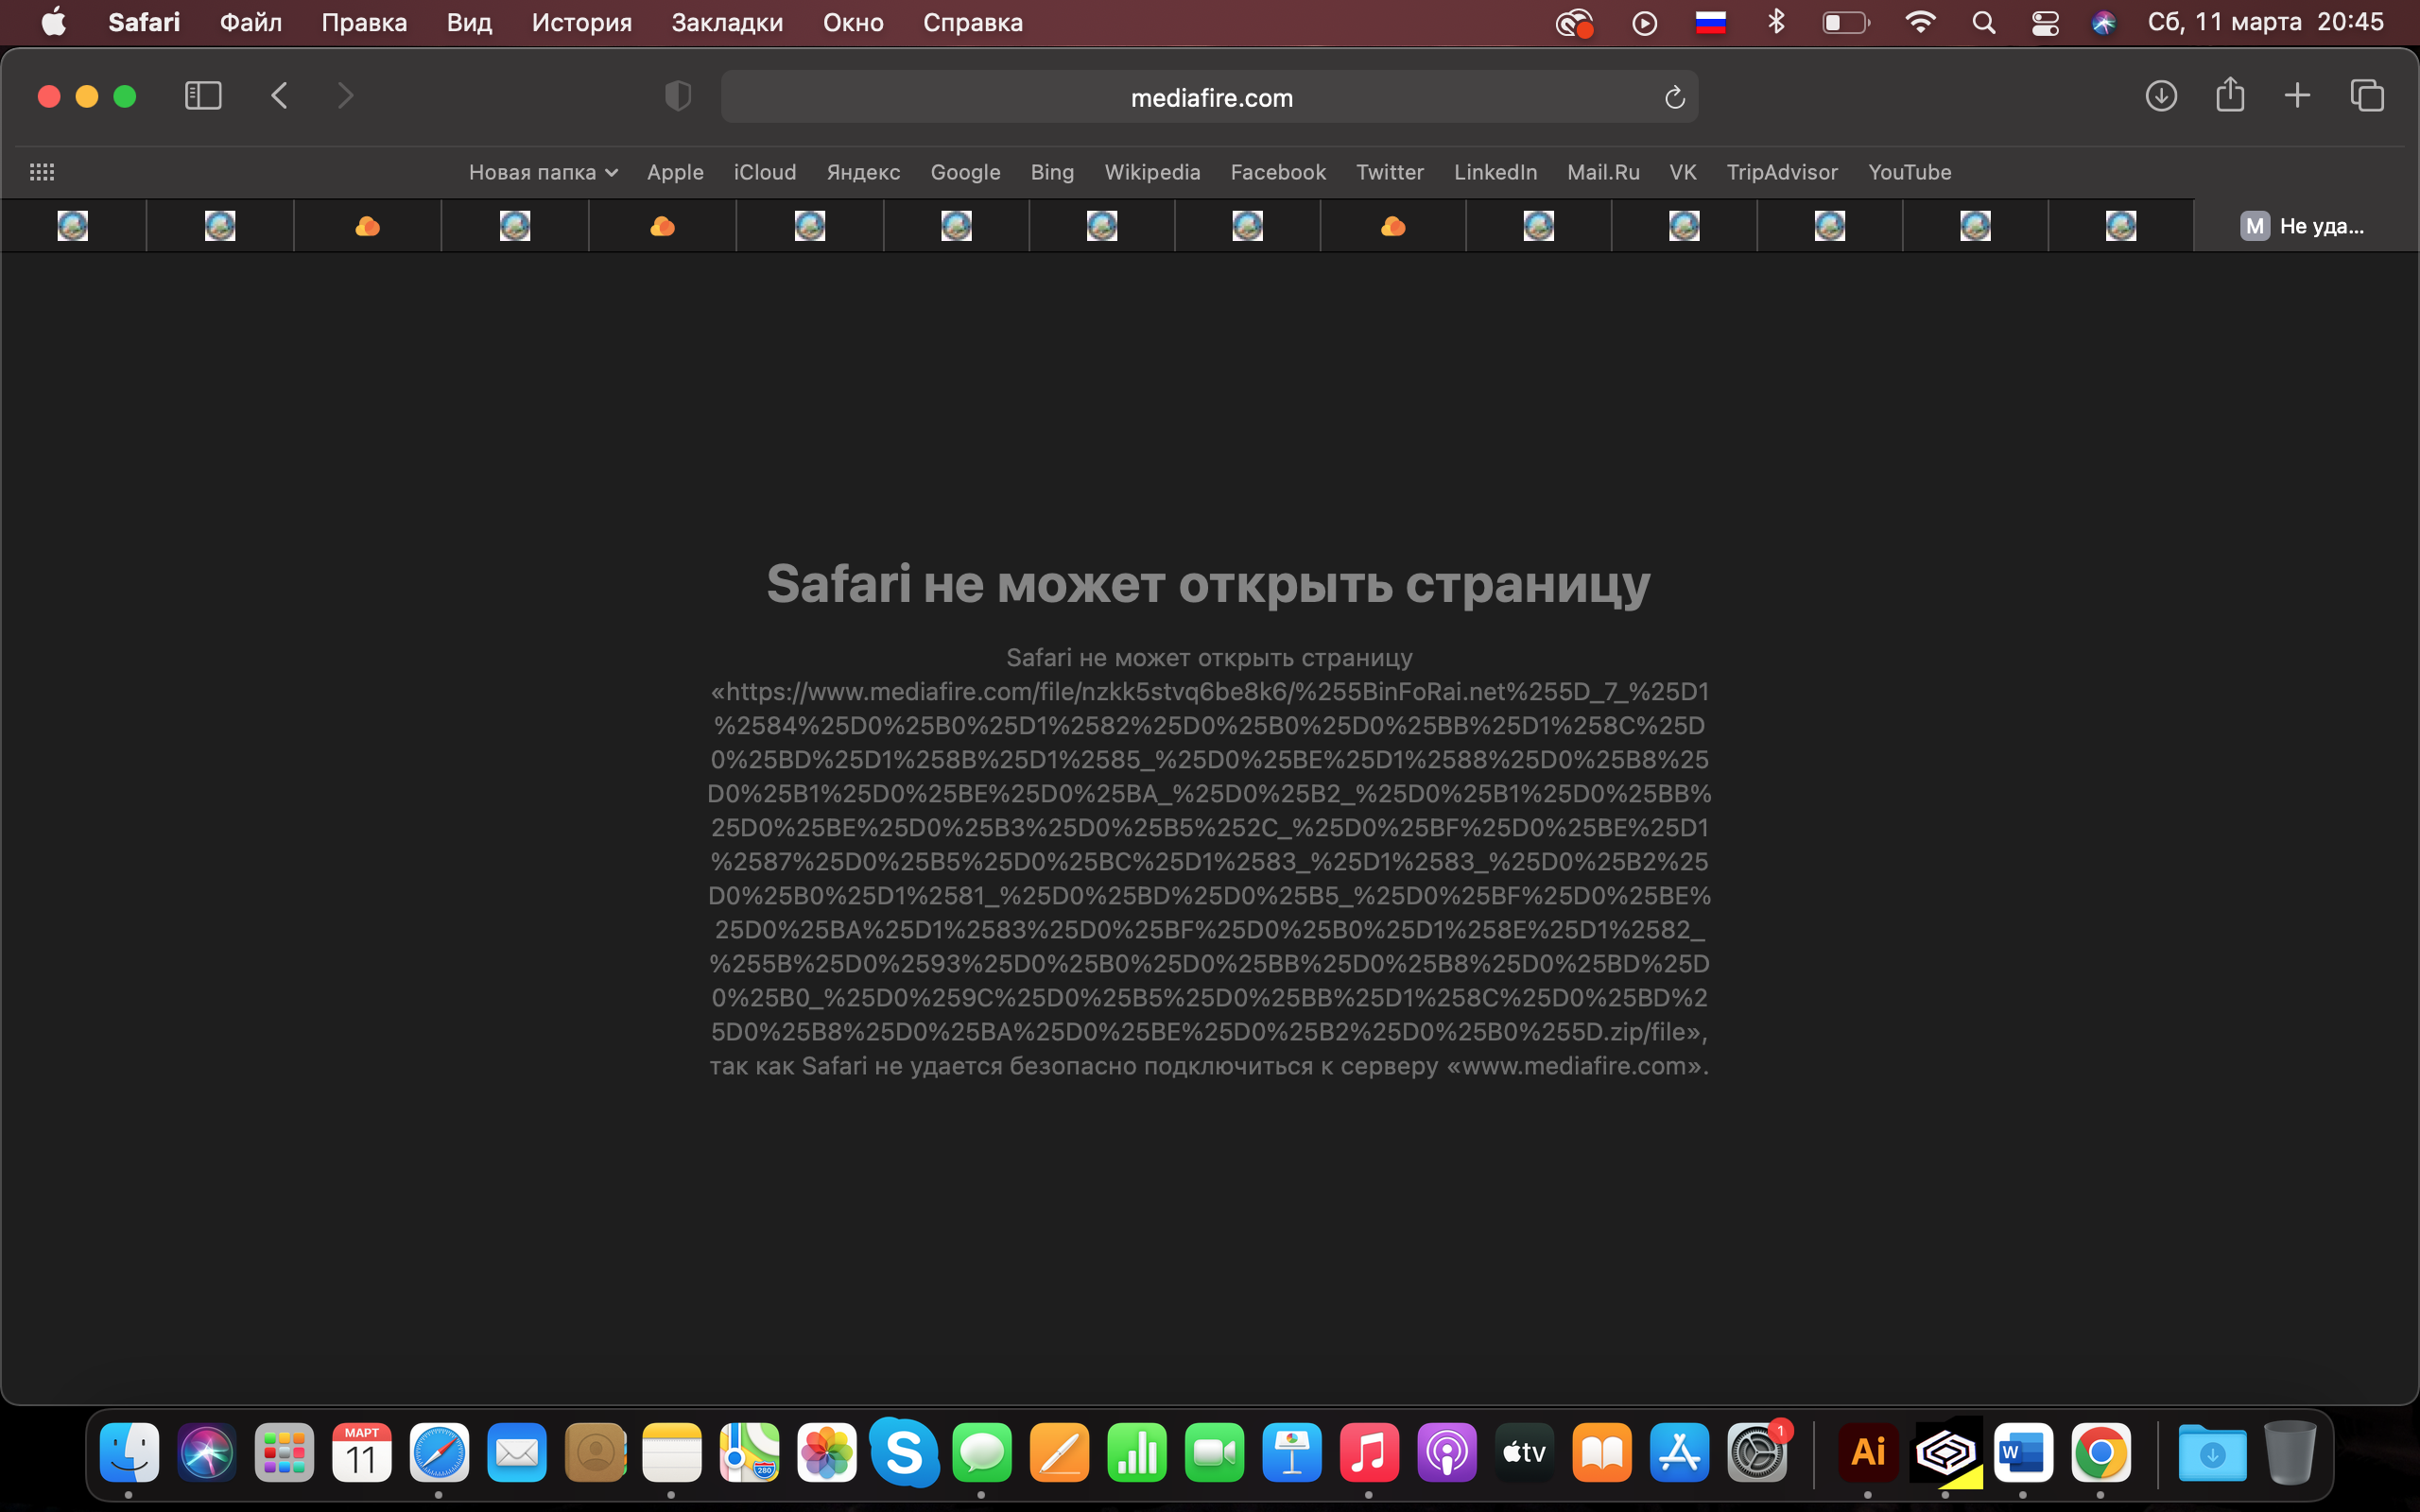Open Messages in the Dock
The width and height of the screenshot is (2420, 1512).
(x=982, y=1452)
